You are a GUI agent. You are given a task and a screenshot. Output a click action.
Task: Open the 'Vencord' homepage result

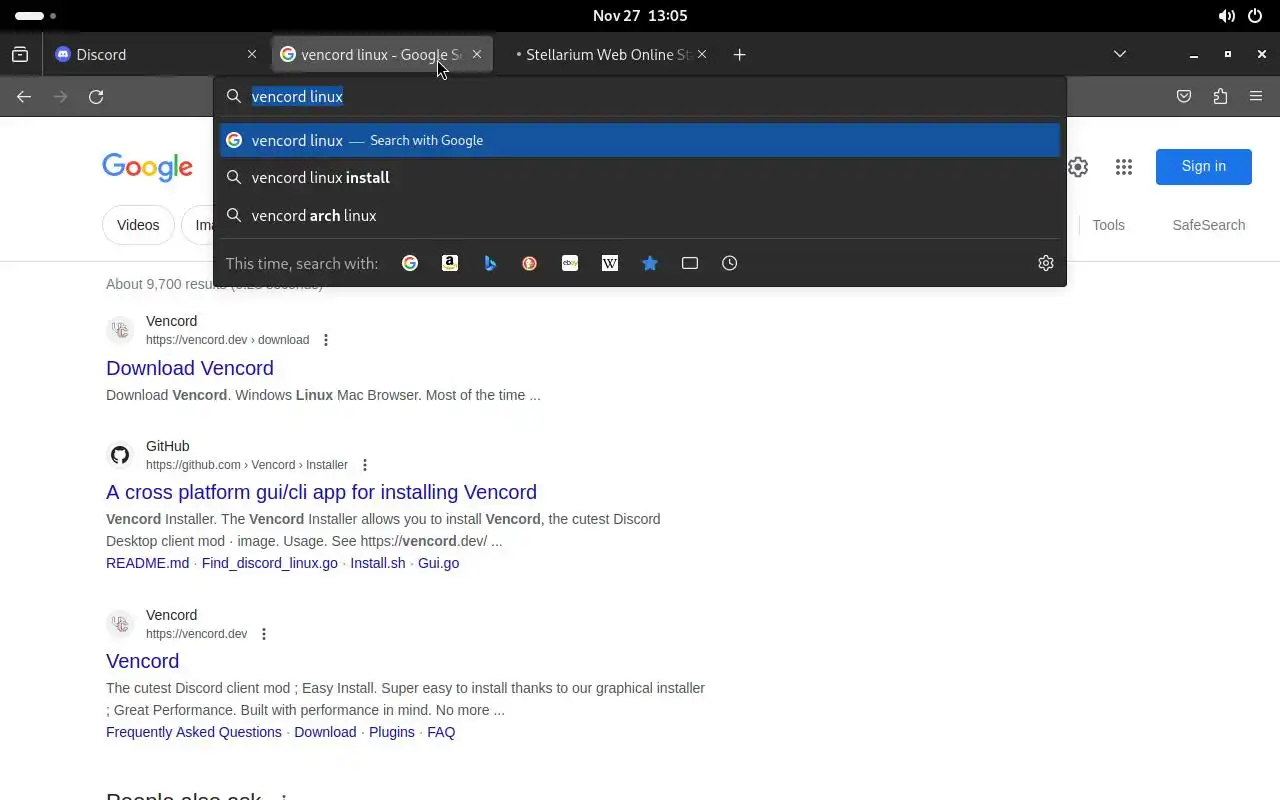pos(143,661)
